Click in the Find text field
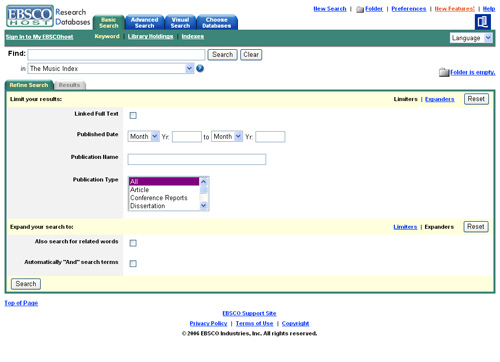The width and height of the screenshot is (500, 362). tap(116, 55)
